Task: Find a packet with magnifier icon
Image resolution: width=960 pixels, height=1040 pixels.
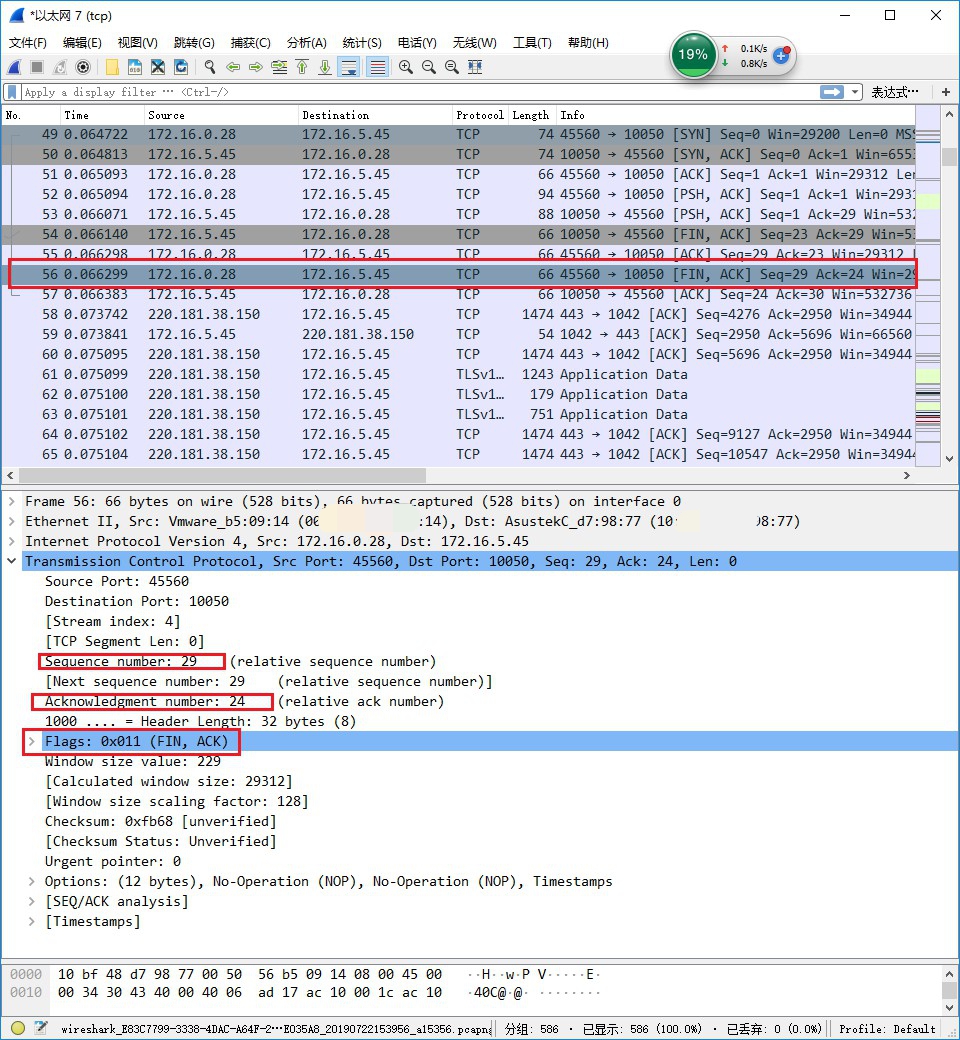Action: (x=210, y=67)
